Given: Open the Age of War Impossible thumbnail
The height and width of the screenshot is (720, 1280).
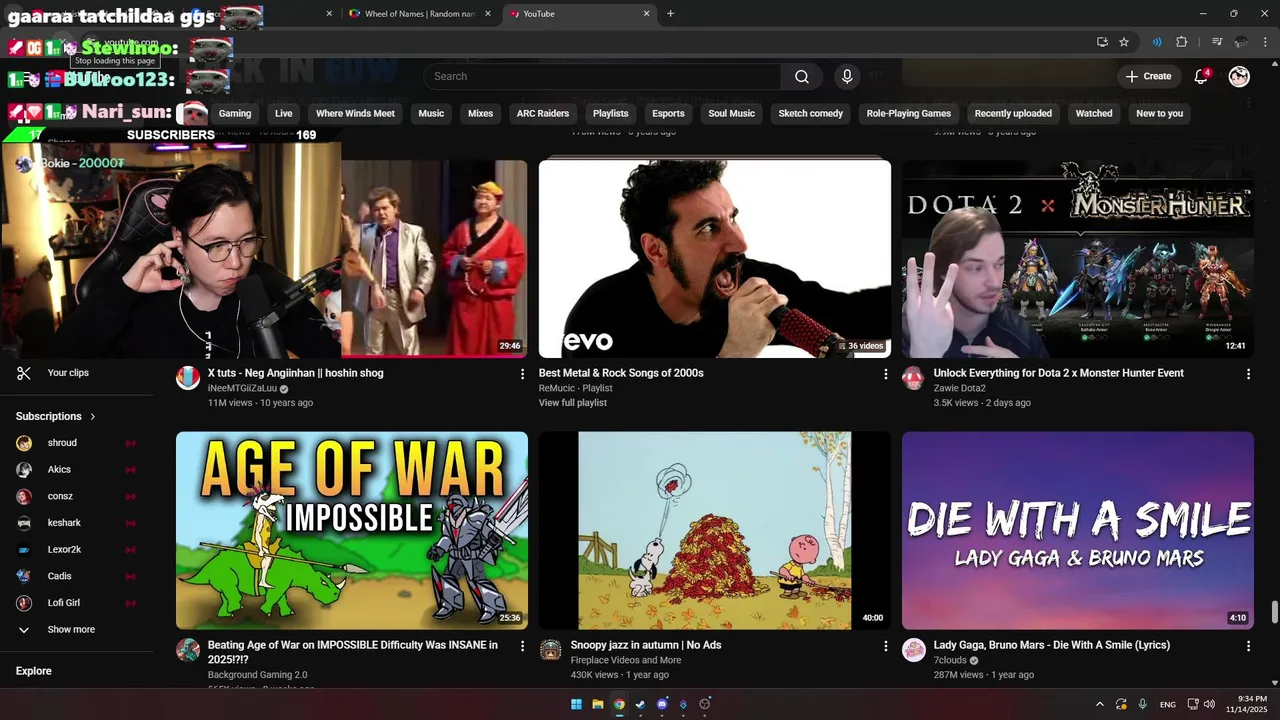Looking at the screenshot, I should (x=352, y=531).
